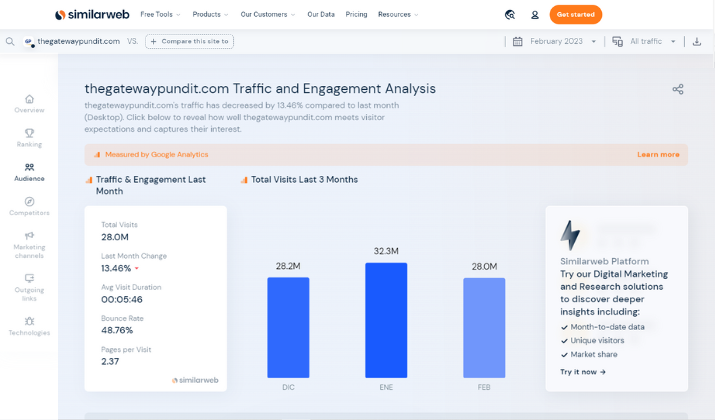Image resolution: width=715 pixels, height=420 pixels.
Task: Click the thegatewaypundit.com domain field
Action: 78,41
